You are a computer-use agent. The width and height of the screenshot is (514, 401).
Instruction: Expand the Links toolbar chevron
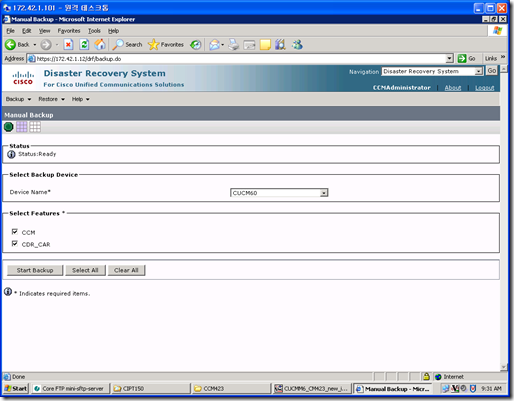[503, 57]
